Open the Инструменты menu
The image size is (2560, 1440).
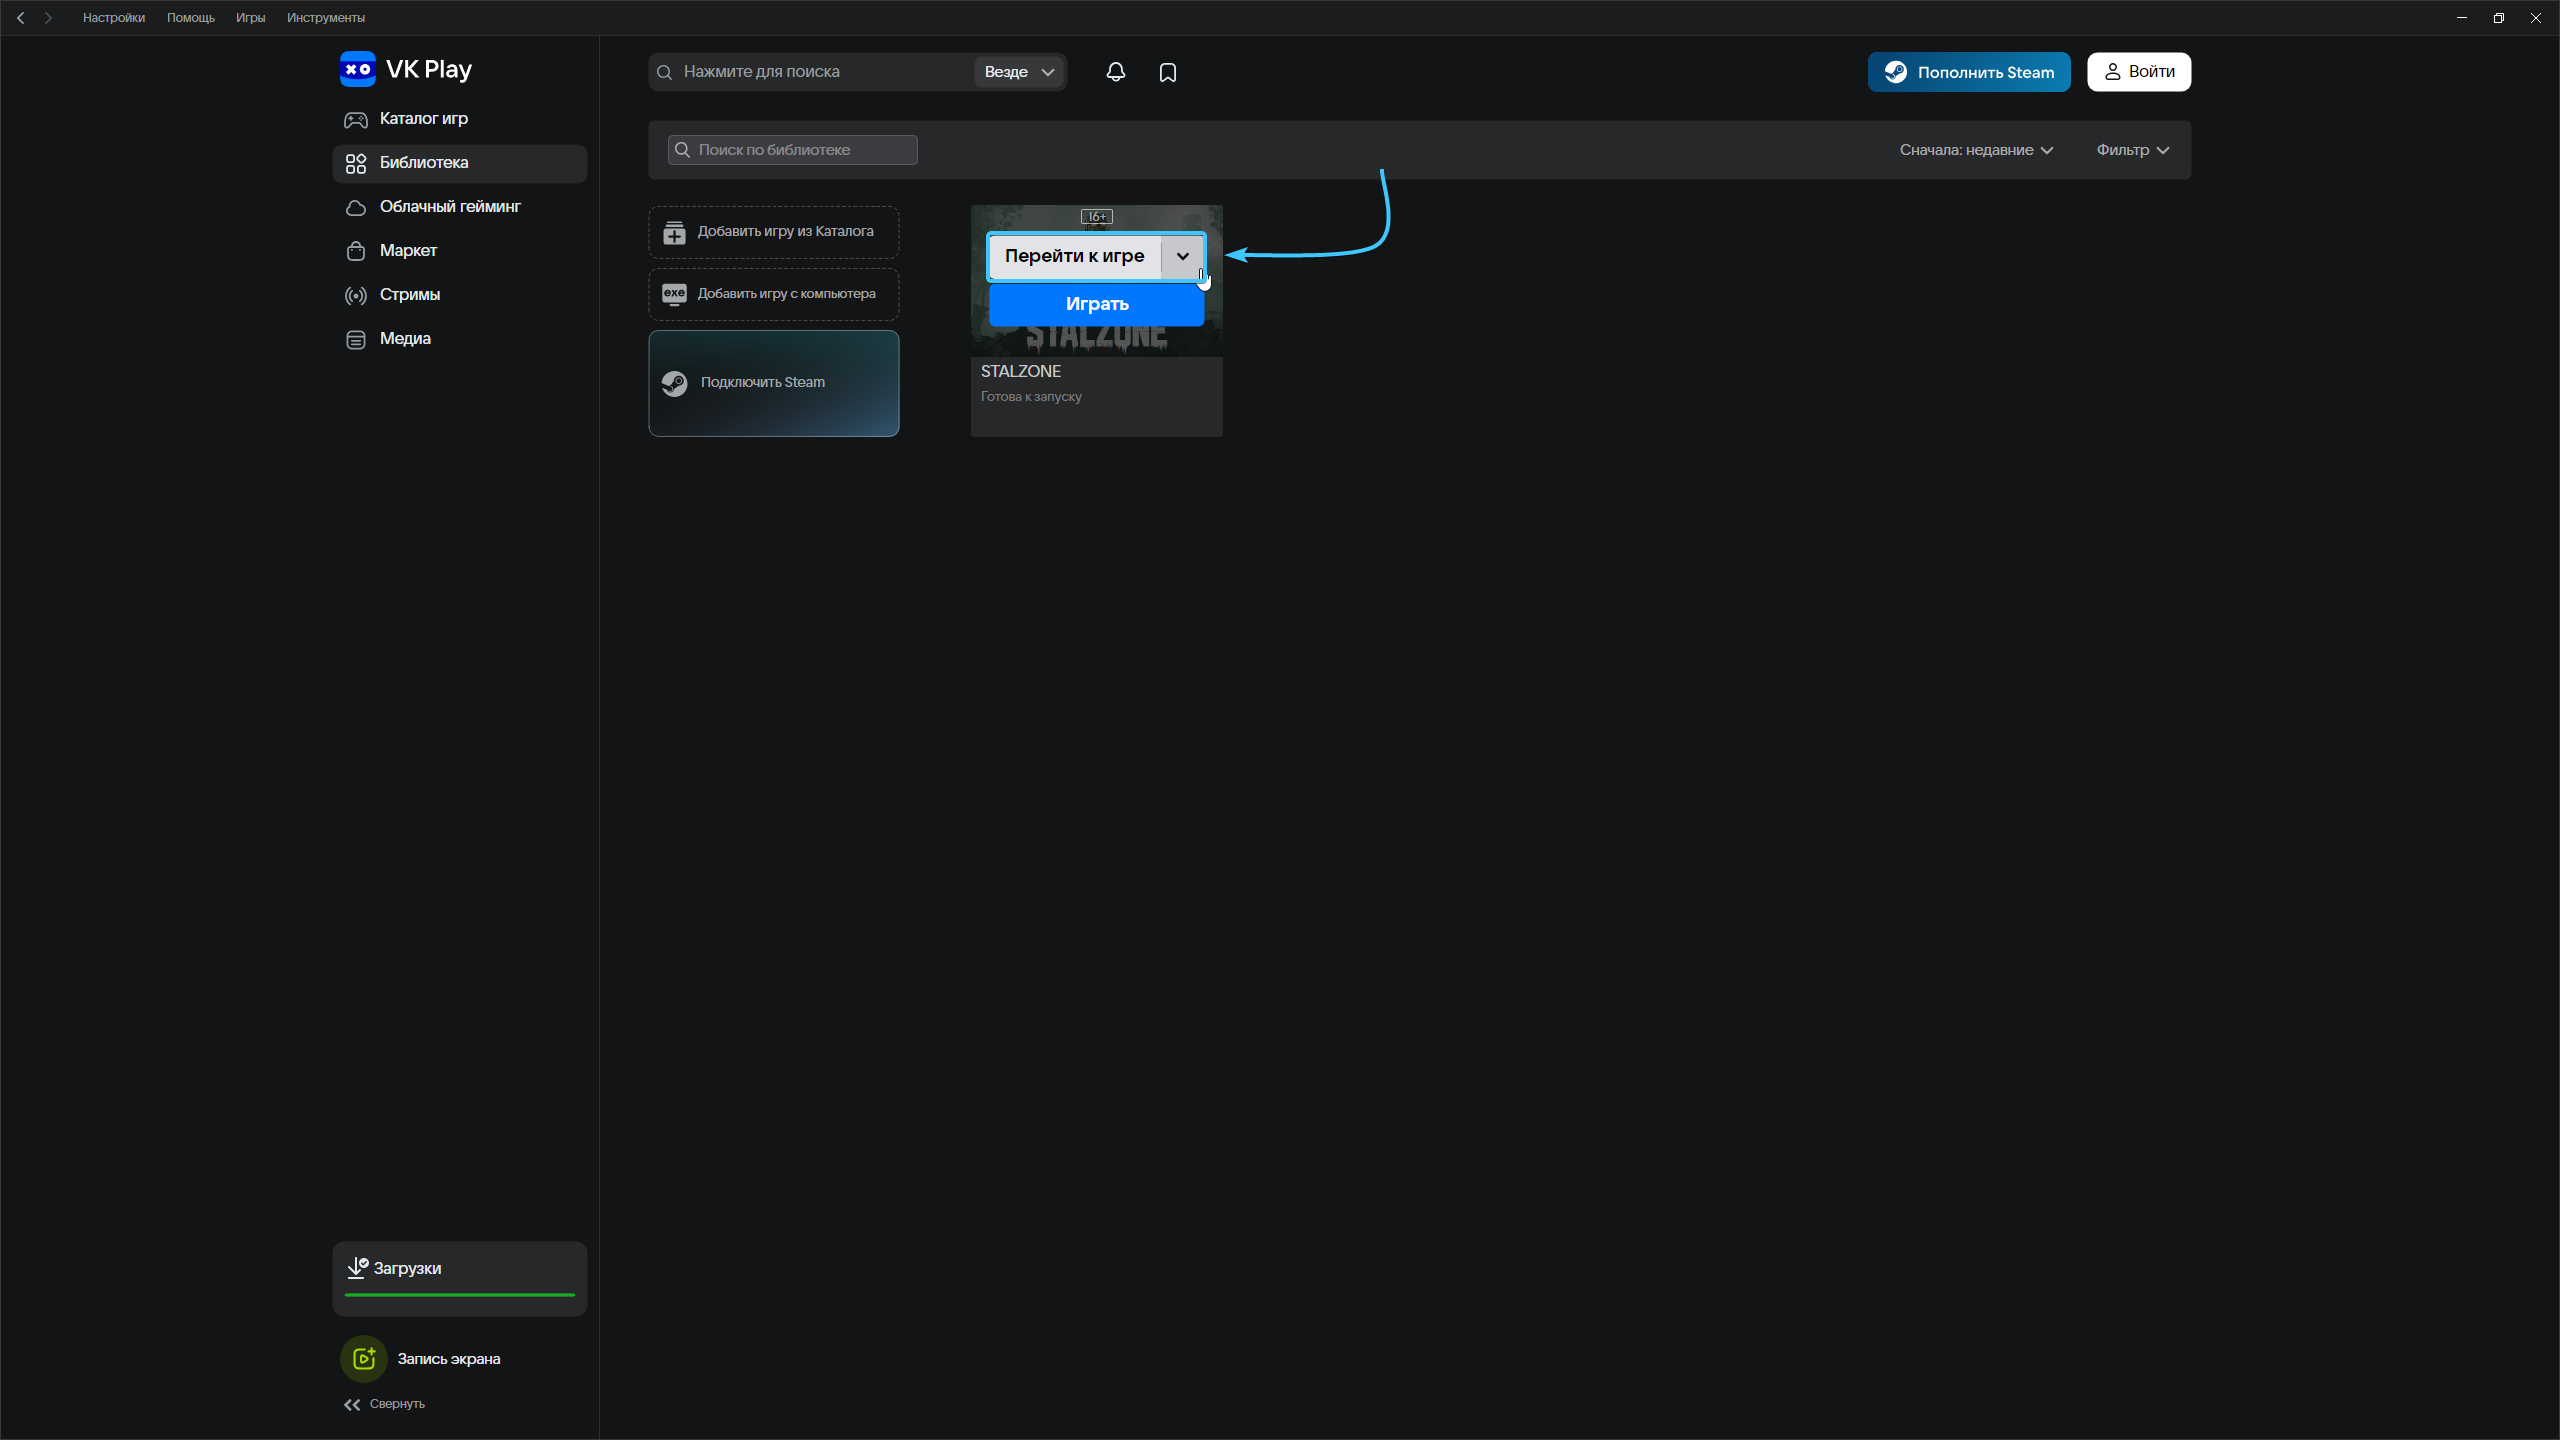click(326, 18)
